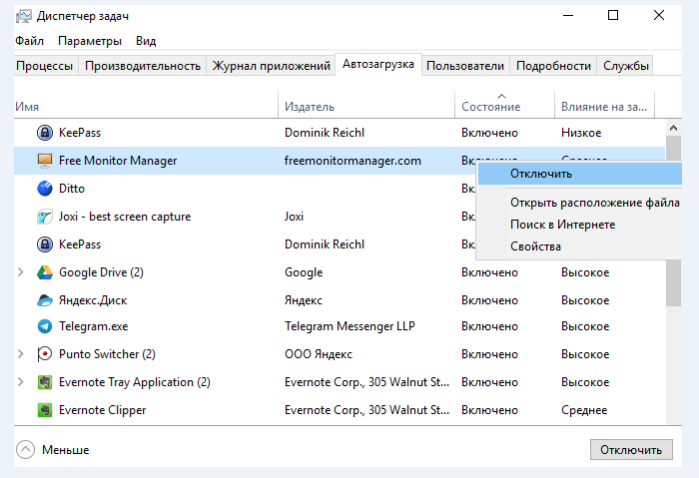
Task: Click the ООО Яндекс publisher cell
Action: (x=318, y=354)
